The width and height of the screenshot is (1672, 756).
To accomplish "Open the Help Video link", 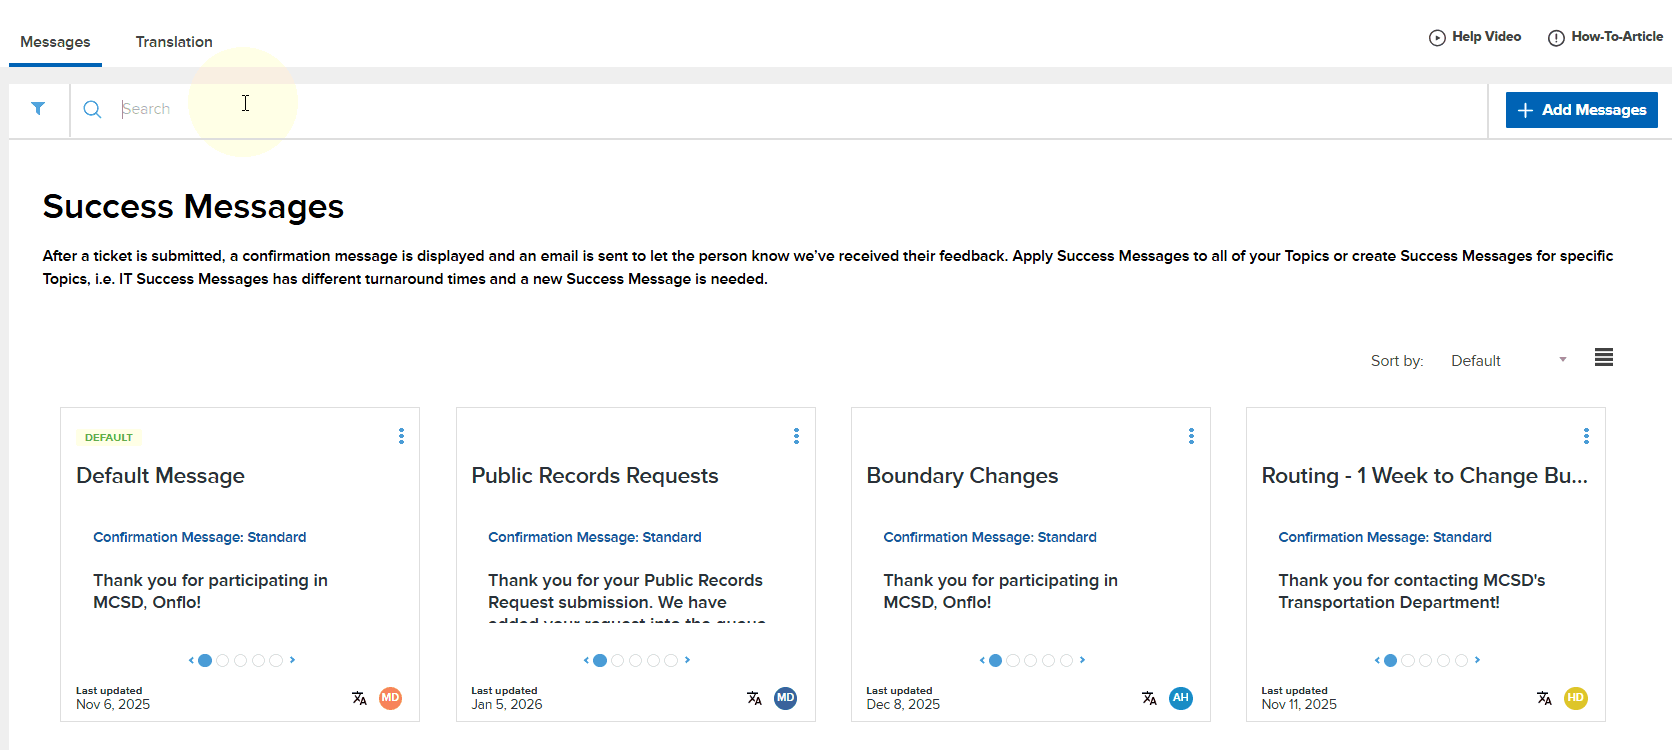I will point(1475,37).
